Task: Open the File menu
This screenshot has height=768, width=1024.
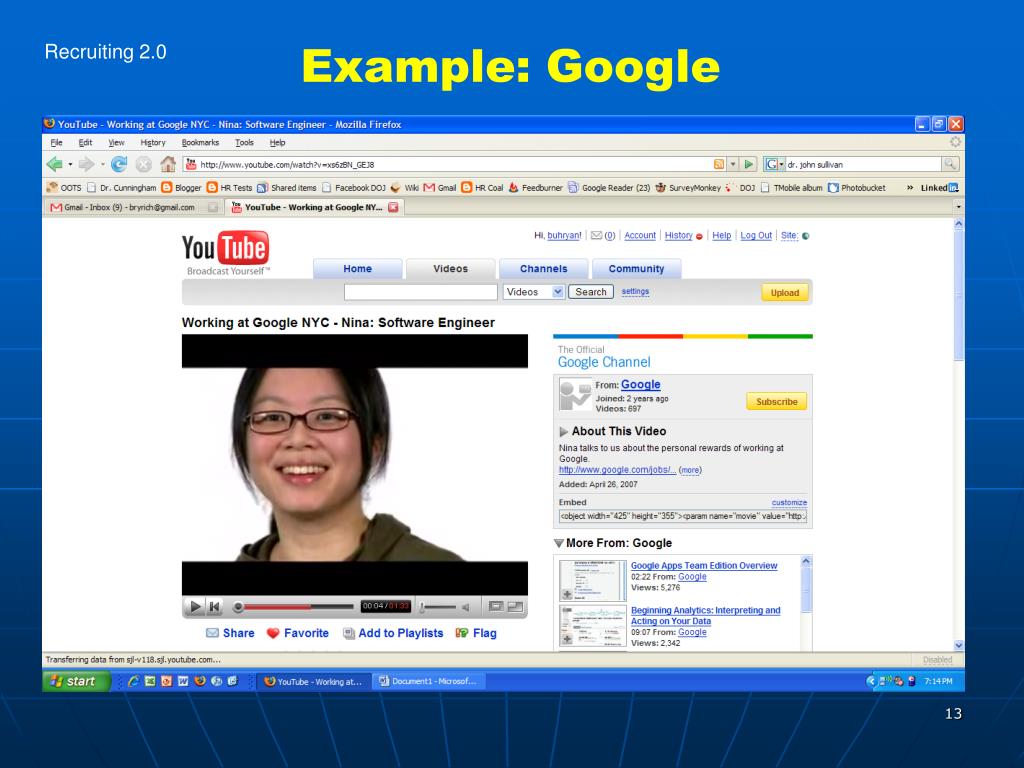Action: click(x=57, y=142)
